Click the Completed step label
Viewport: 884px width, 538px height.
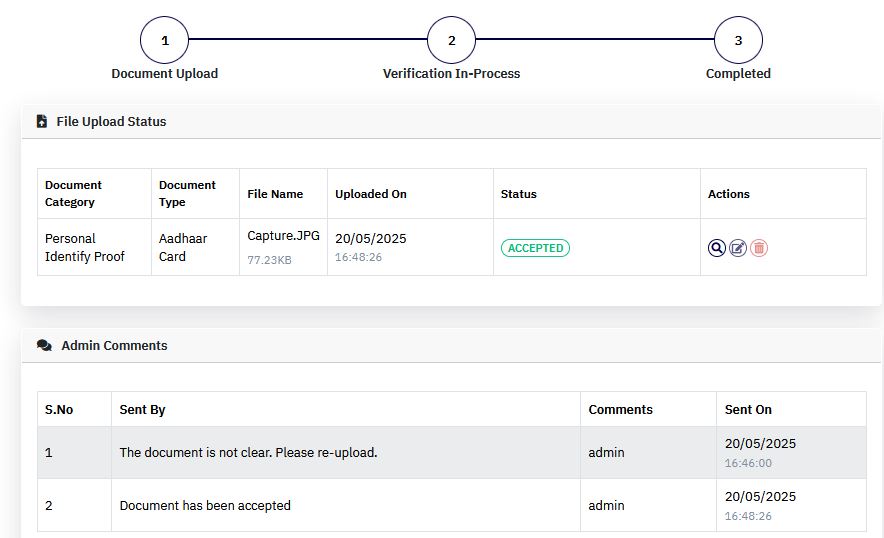click(x=738, y=74)
